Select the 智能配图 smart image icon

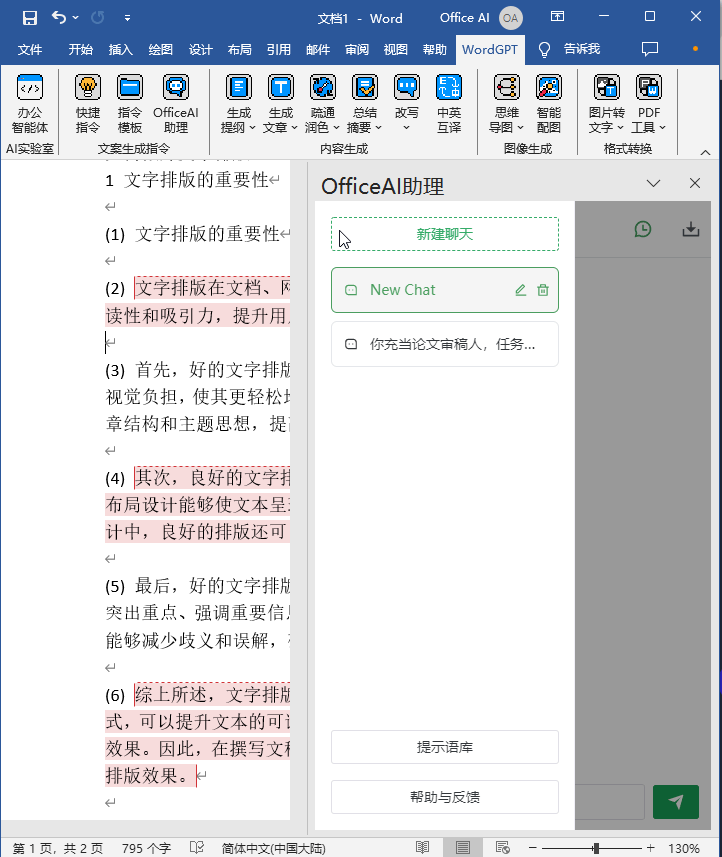548,104
